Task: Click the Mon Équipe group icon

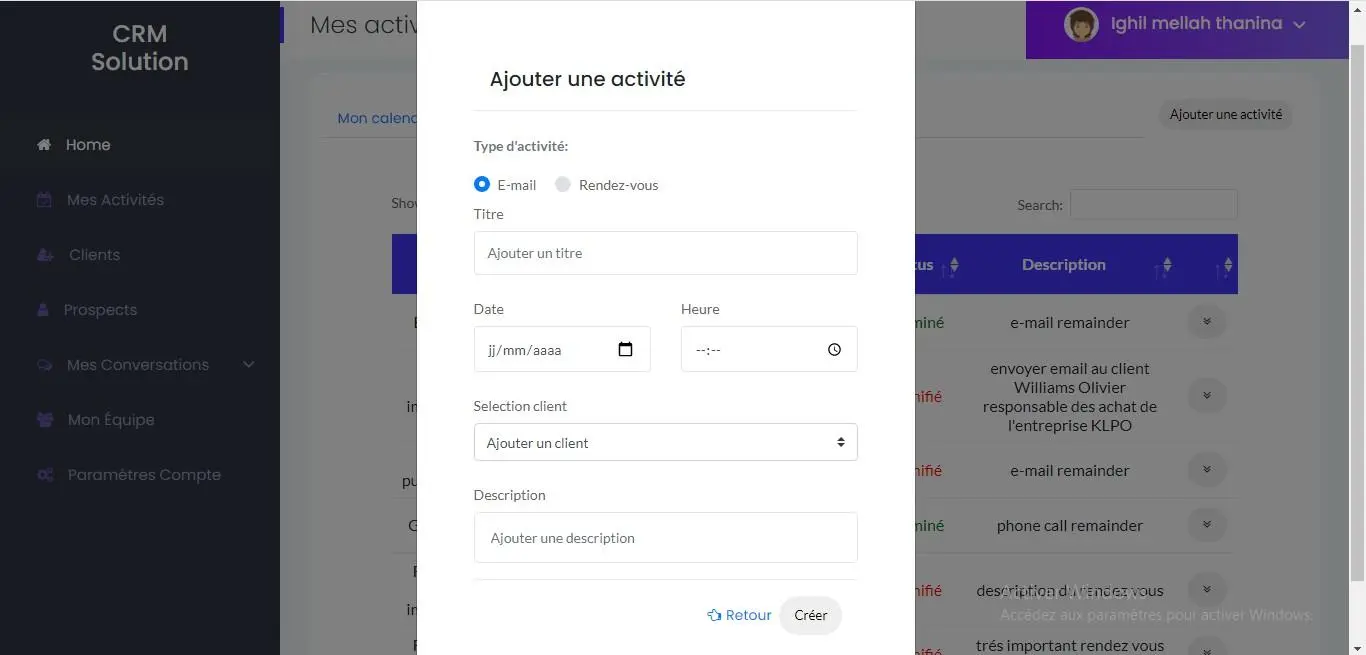Action: [x=45, y=420]
